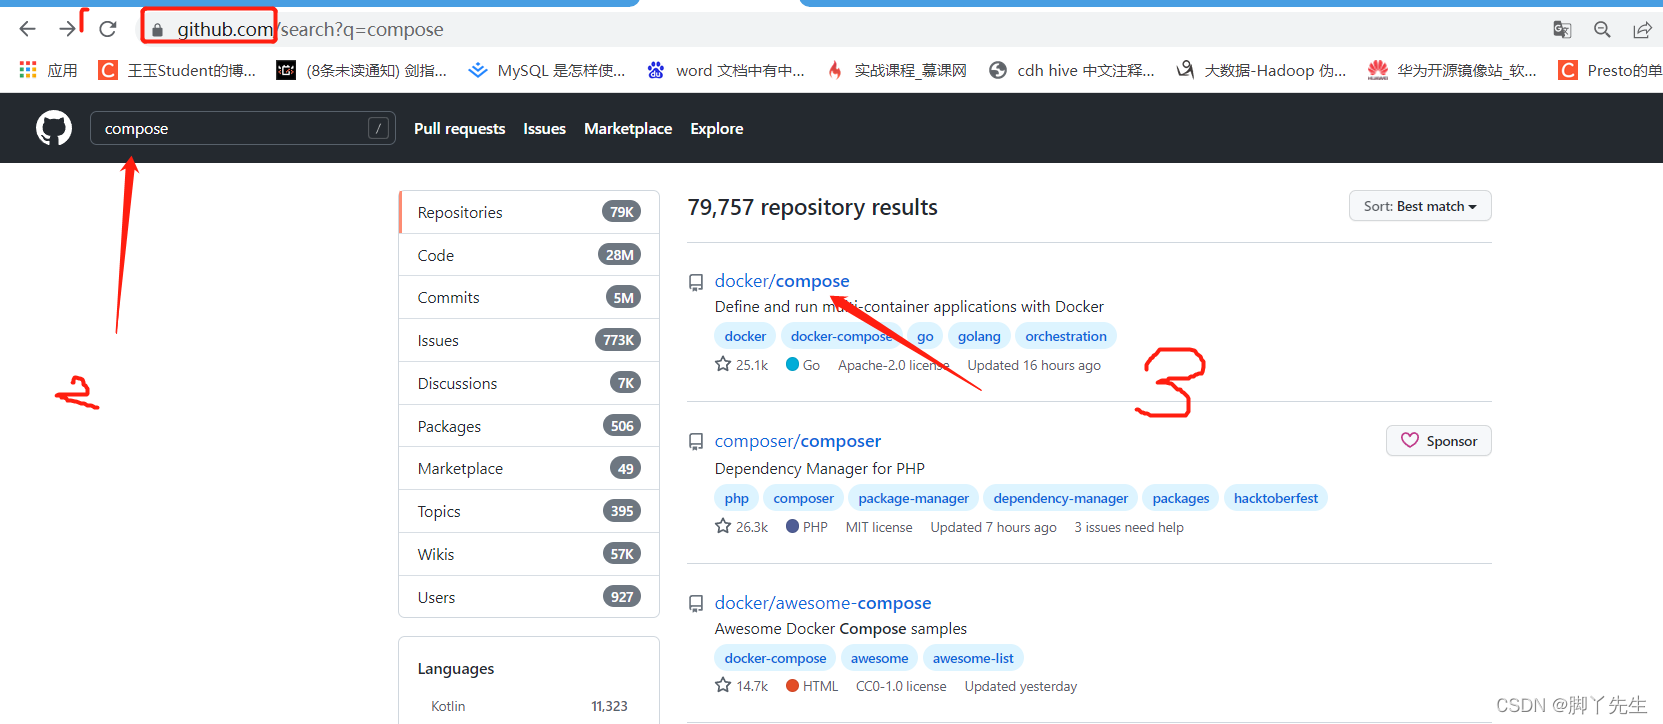Click the site lock icon in address bar

coord(157,30)
